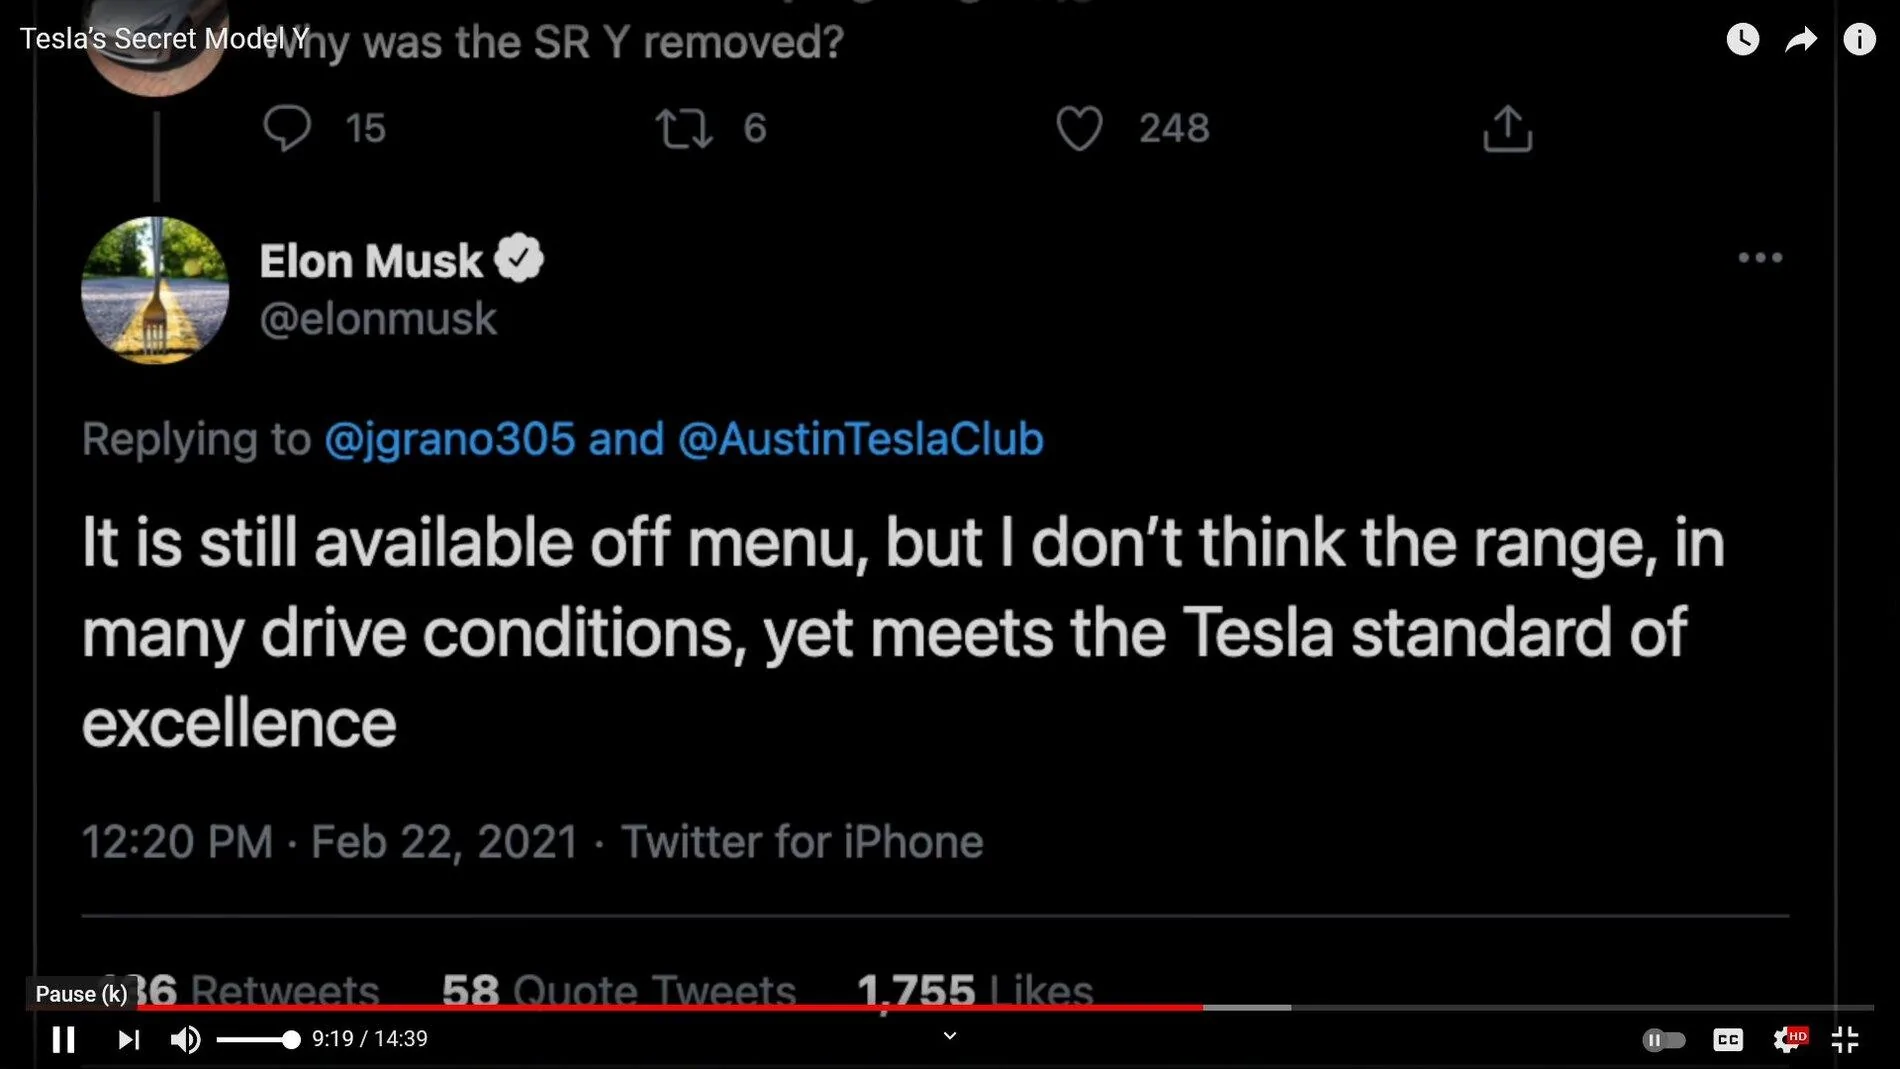Skip to the next video

tap(128, 1040)
